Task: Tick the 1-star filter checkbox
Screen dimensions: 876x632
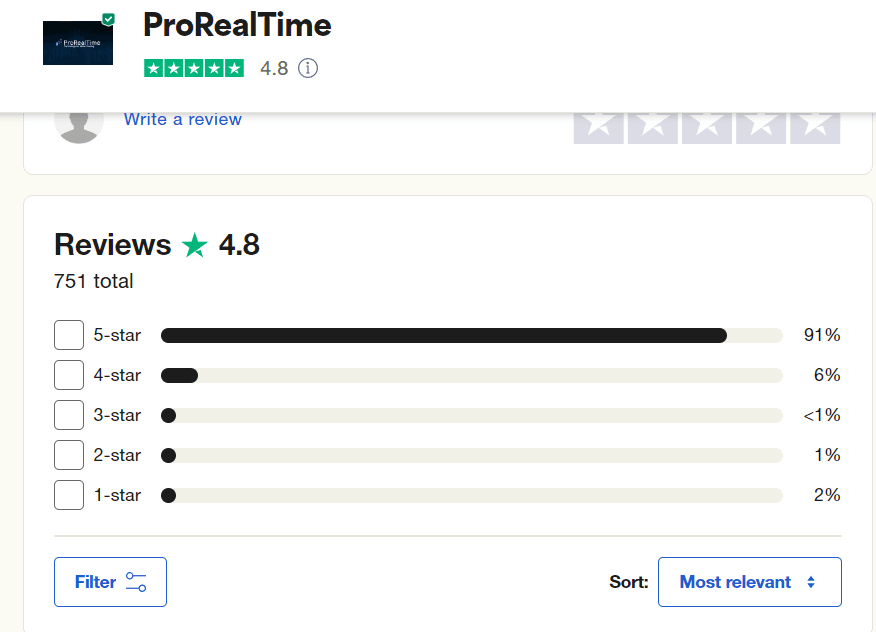Action: point(69,495)
